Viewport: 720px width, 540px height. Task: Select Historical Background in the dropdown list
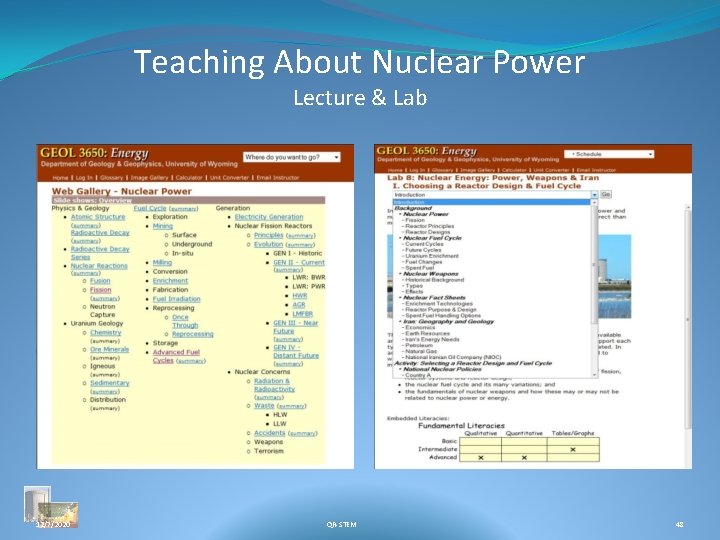pyautogui.click(x=435, y=280)
